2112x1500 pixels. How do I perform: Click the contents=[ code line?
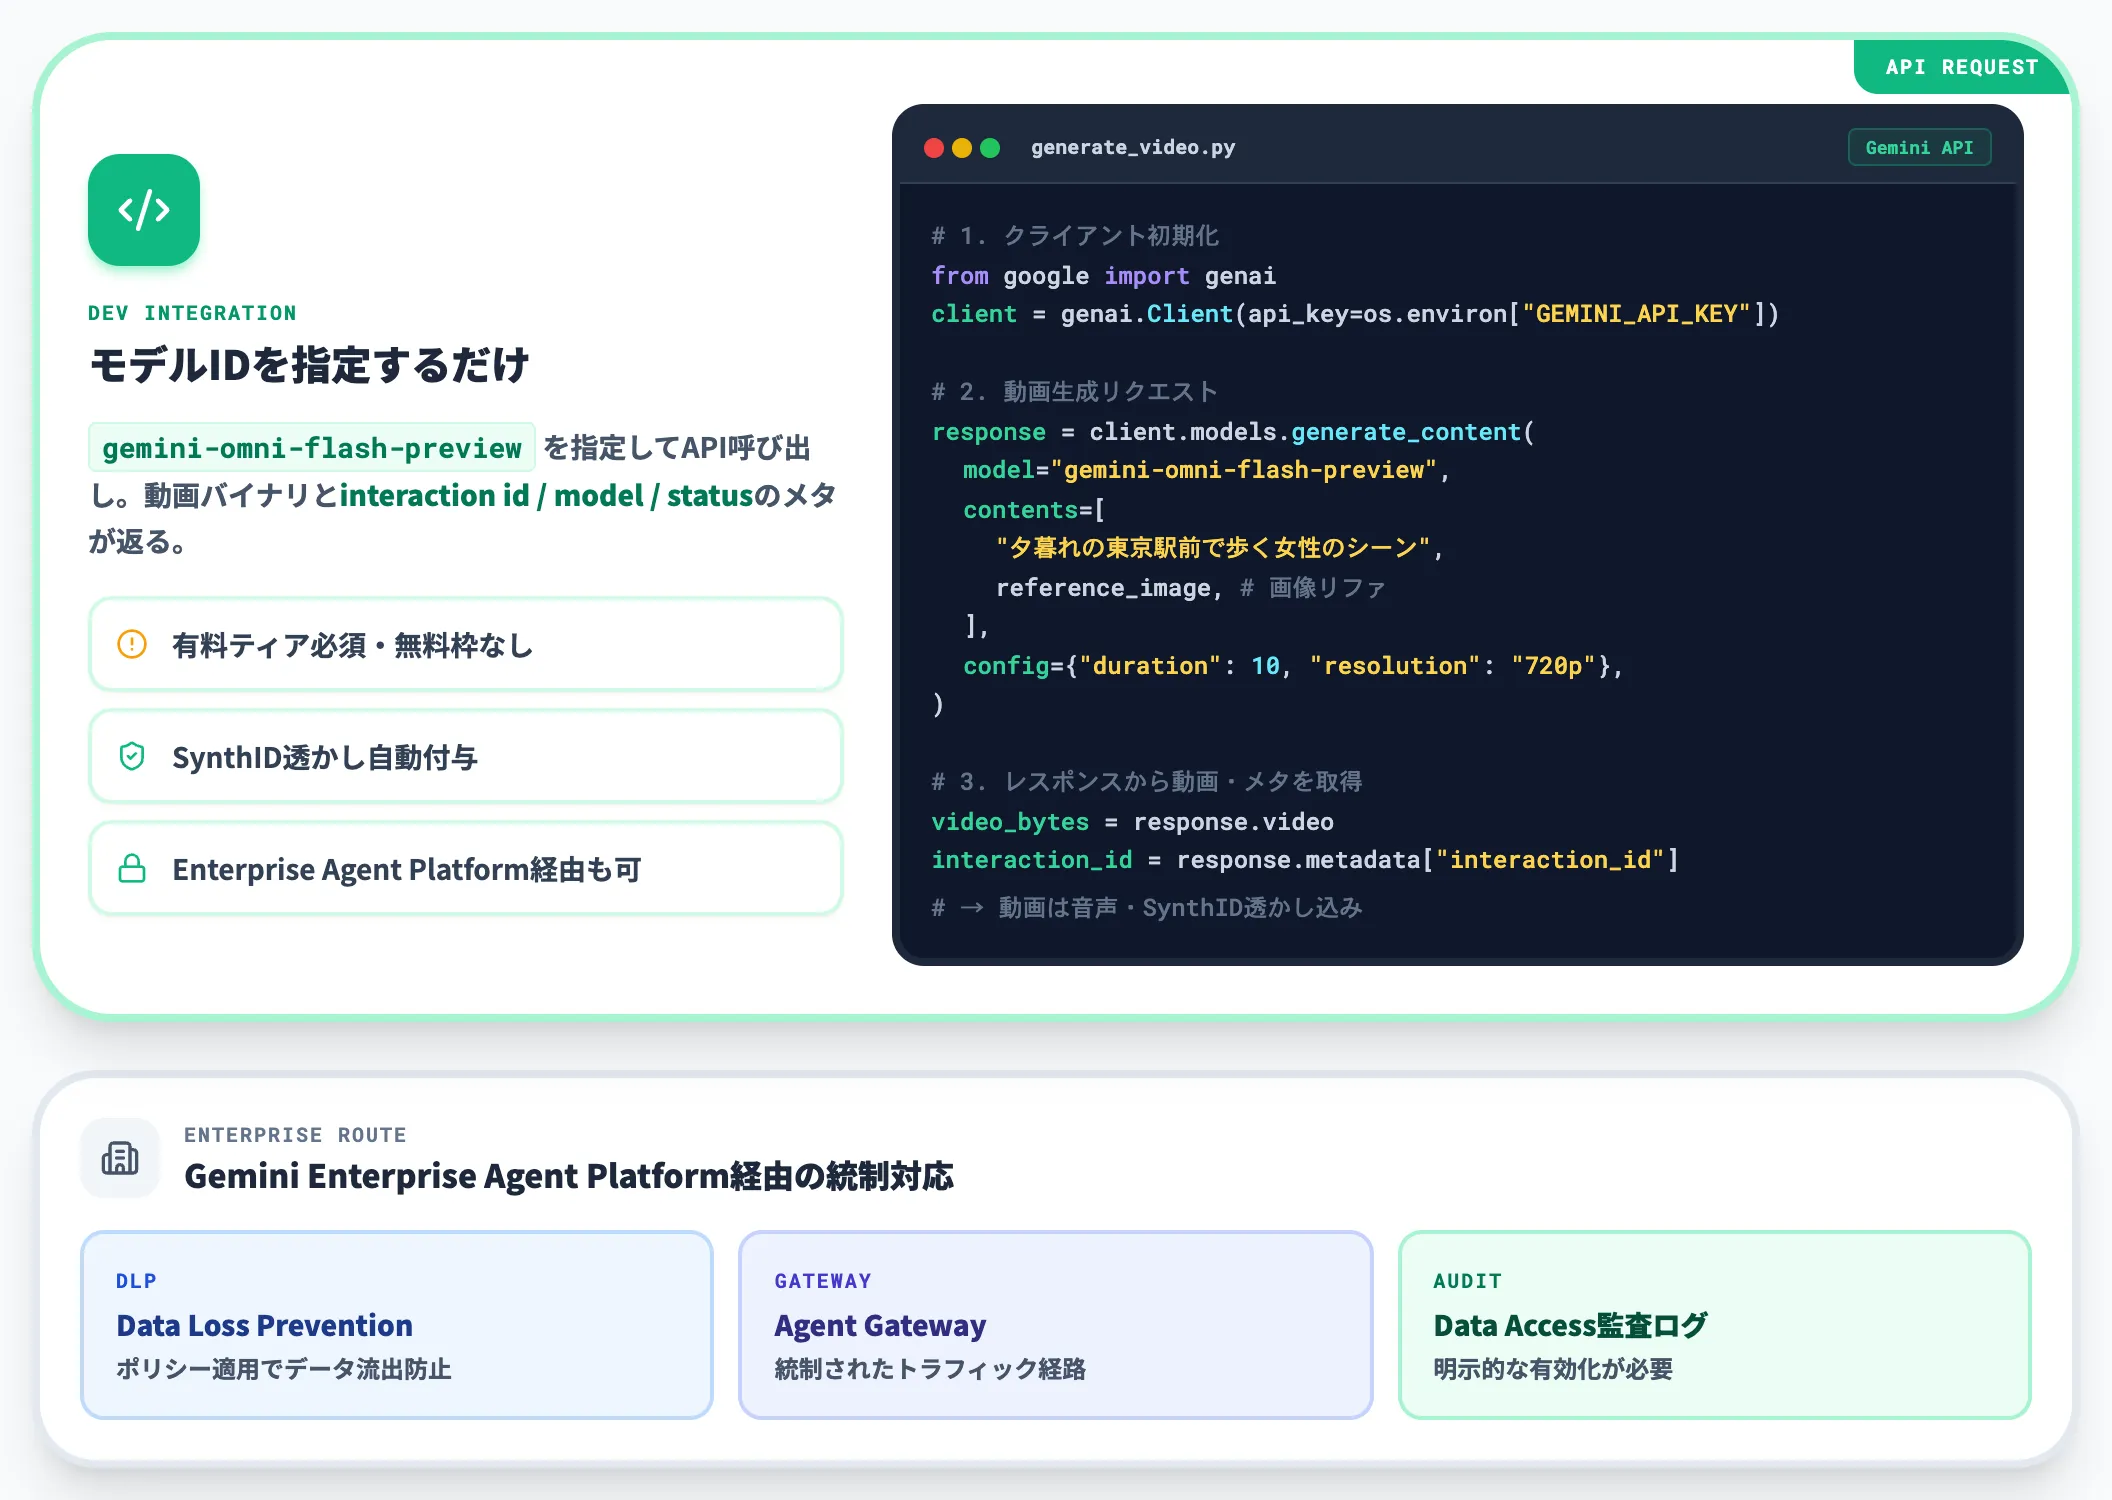(x=1034, y=510)
